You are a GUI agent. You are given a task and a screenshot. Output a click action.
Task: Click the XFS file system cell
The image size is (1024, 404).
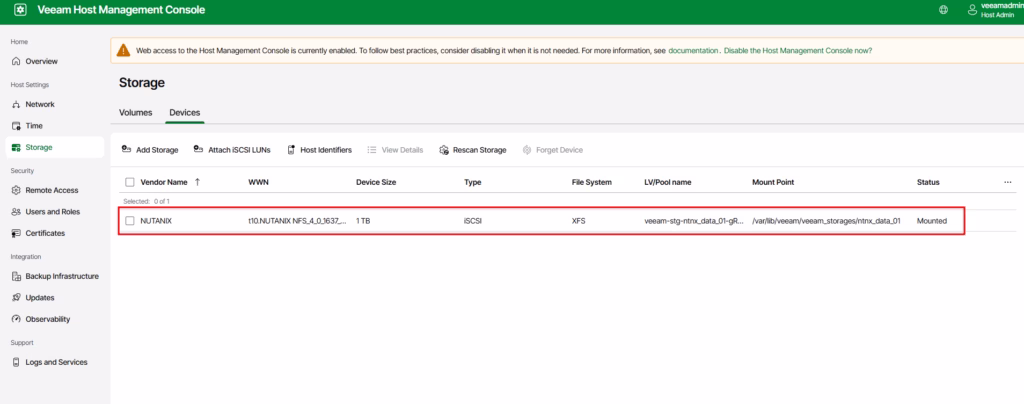579,221
